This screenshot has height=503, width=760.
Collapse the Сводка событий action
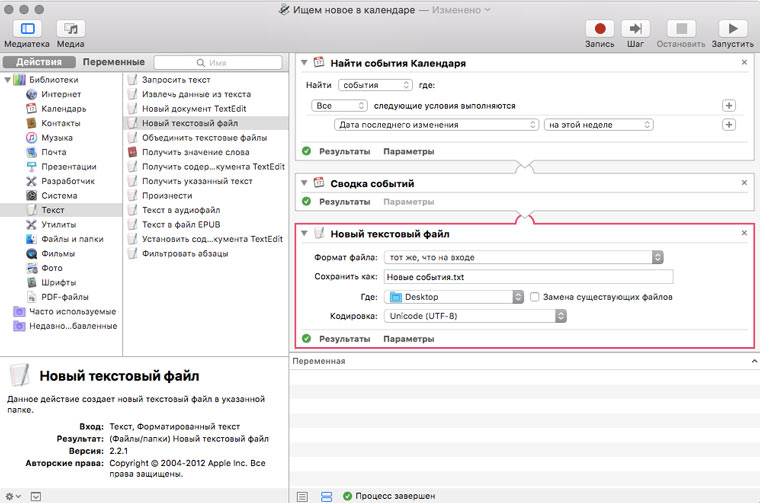coord(304,183)
